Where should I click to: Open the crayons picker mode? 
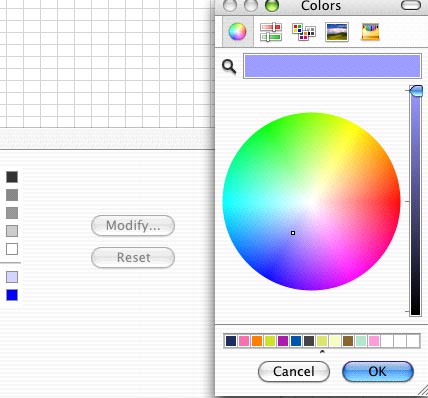(x=370, y=32)
